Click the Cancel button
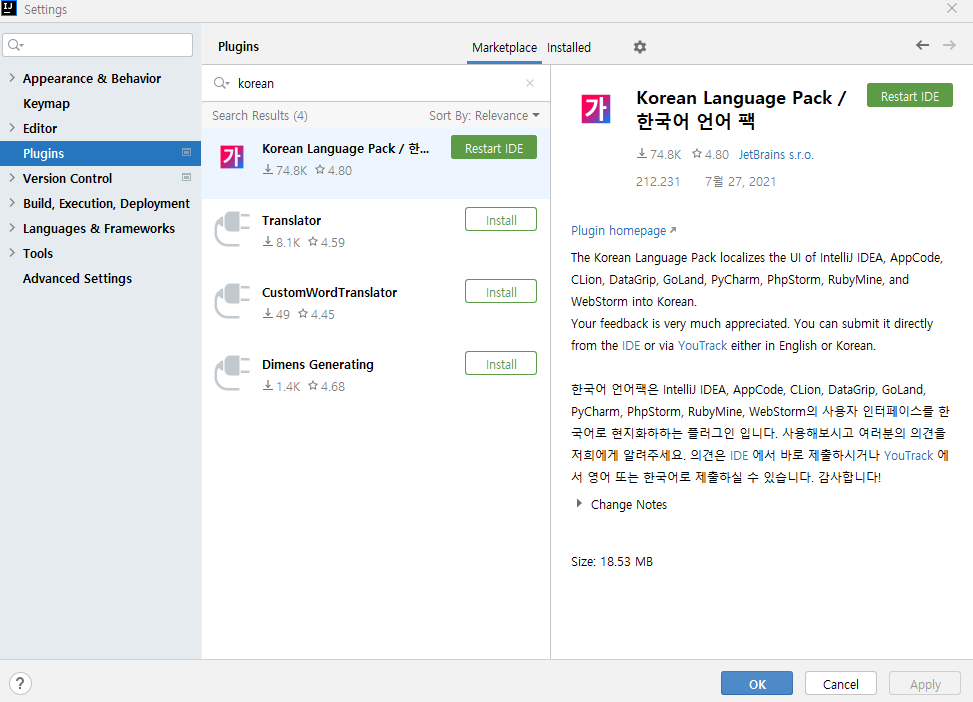The height and width of the screenshot is (702, 973). pos(841,683)
